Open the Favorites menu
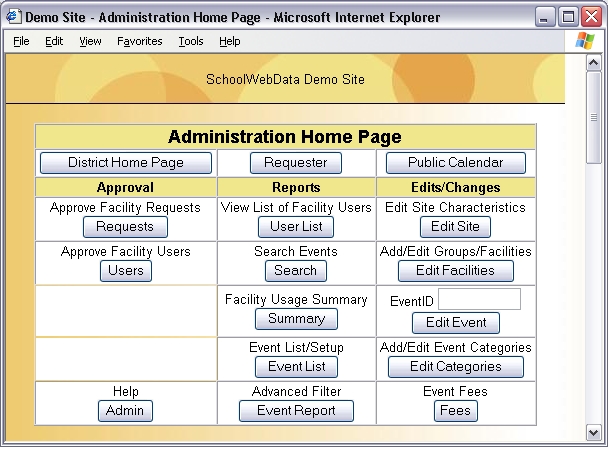The height and width of the screenshot is (449, 609). (x=140, y=41)
